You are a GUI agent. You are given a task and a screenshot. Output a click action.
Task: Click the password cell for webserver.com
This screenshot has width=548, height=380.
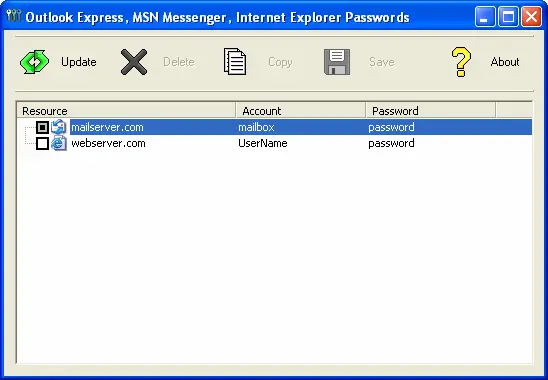pos(391,144)
